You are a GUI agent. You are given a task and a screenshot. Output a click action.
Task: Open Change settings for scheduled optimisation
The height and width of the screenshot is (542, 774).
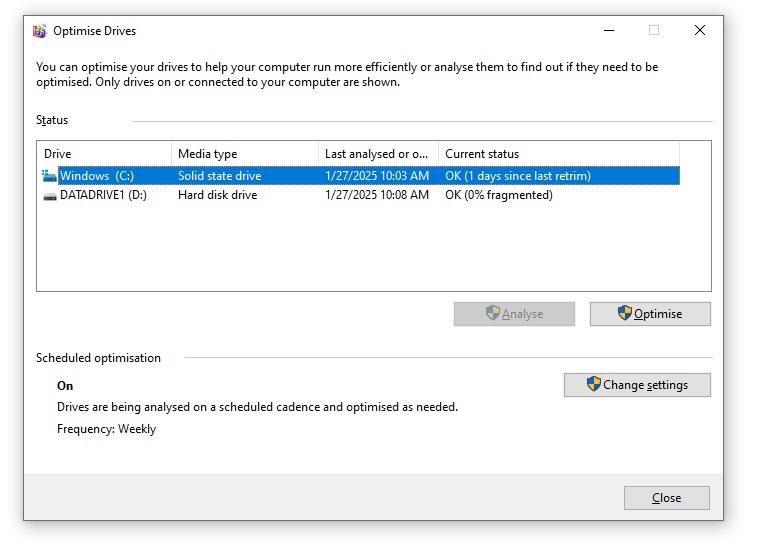[637, 385]
